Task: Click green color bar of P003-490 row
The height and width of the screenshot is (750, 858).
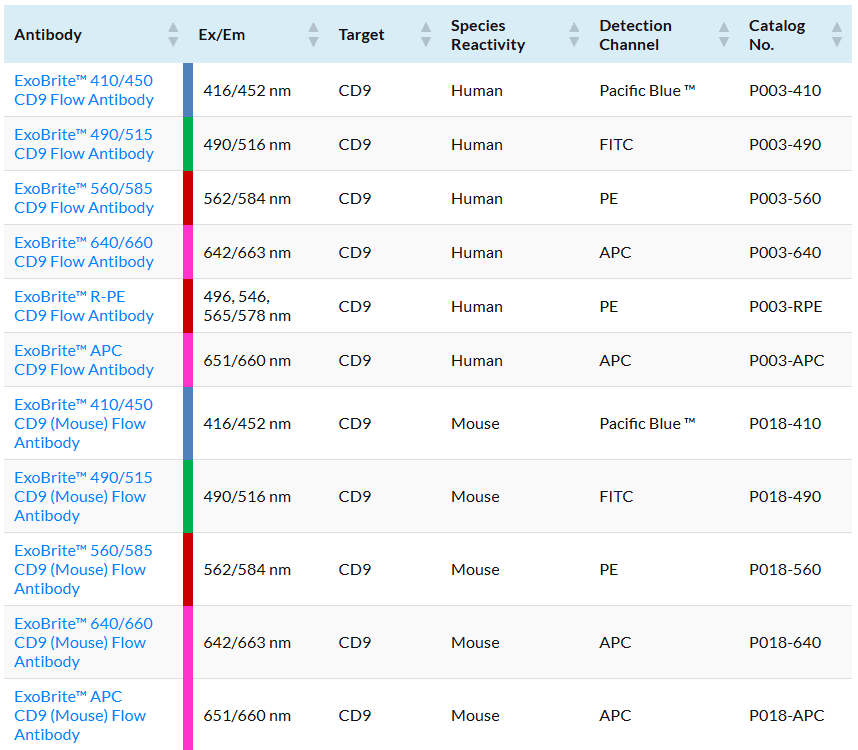Action: tap(188, 144)
